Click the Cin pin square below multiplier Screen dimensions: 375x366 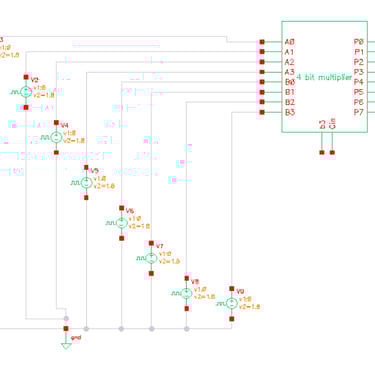[x=332, y=152]
